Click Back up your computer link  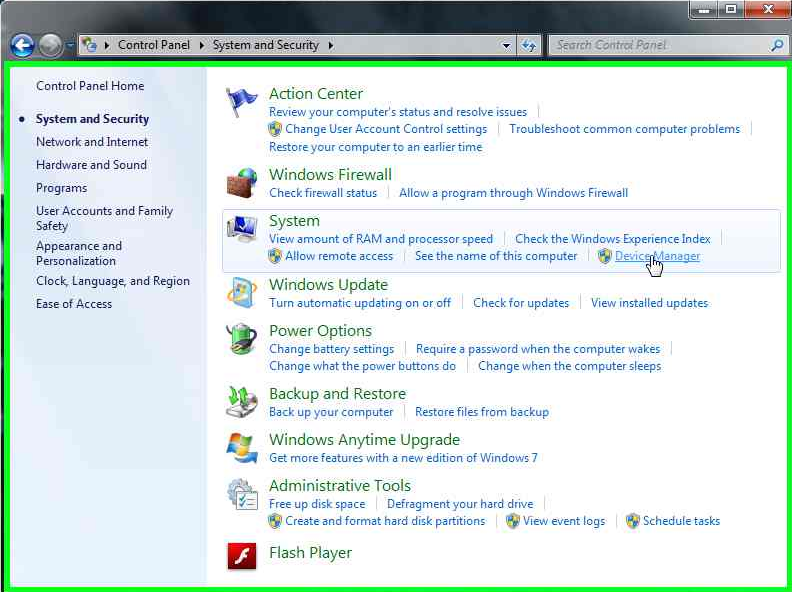point(331,412)
